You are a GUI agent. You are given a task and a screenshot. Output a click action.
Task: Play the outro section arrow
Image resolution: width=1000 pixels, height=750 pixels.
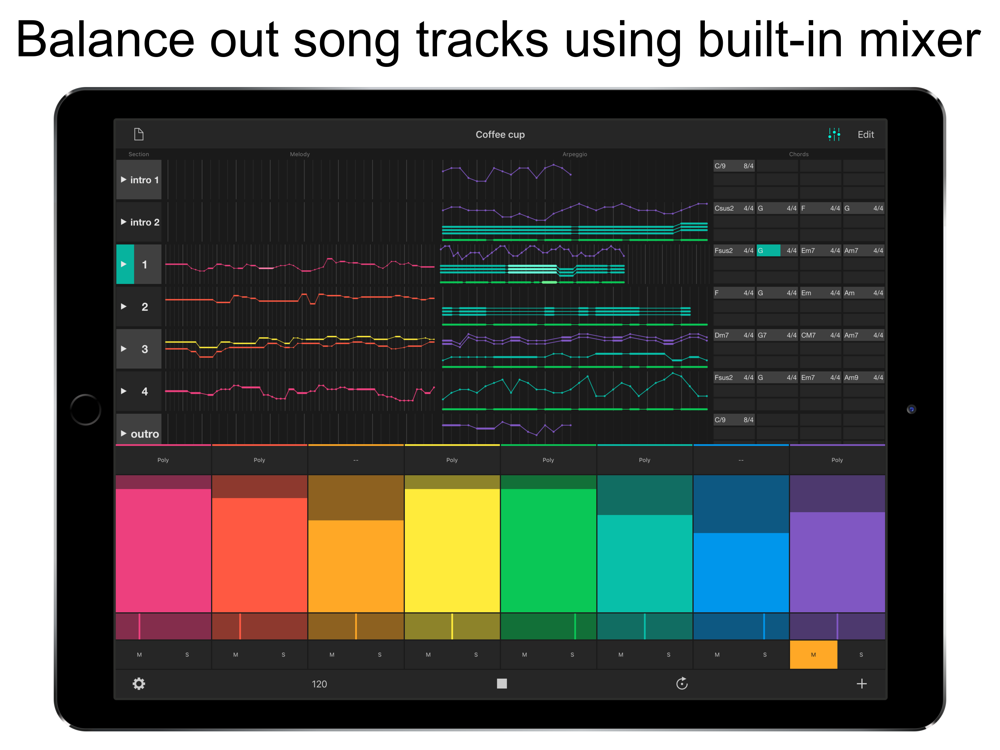click(123, 434)
